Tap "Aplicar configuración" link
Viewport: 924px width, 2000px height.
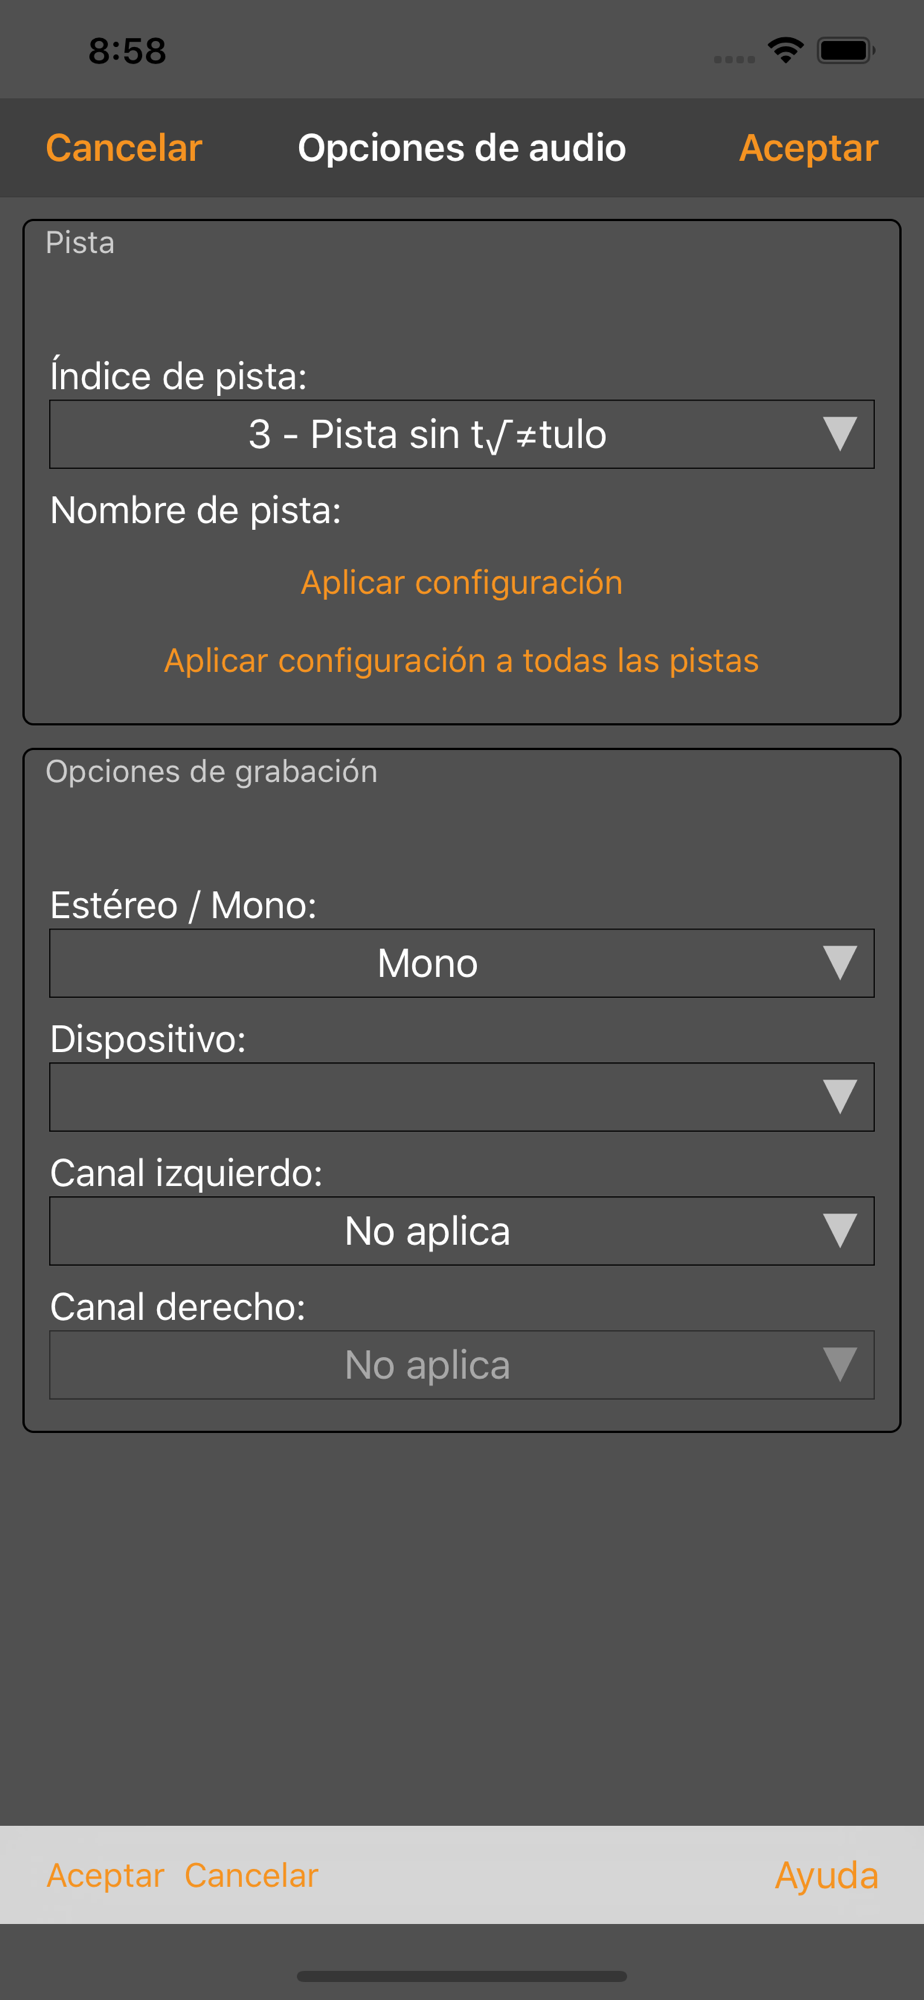[x=462, y=582]
